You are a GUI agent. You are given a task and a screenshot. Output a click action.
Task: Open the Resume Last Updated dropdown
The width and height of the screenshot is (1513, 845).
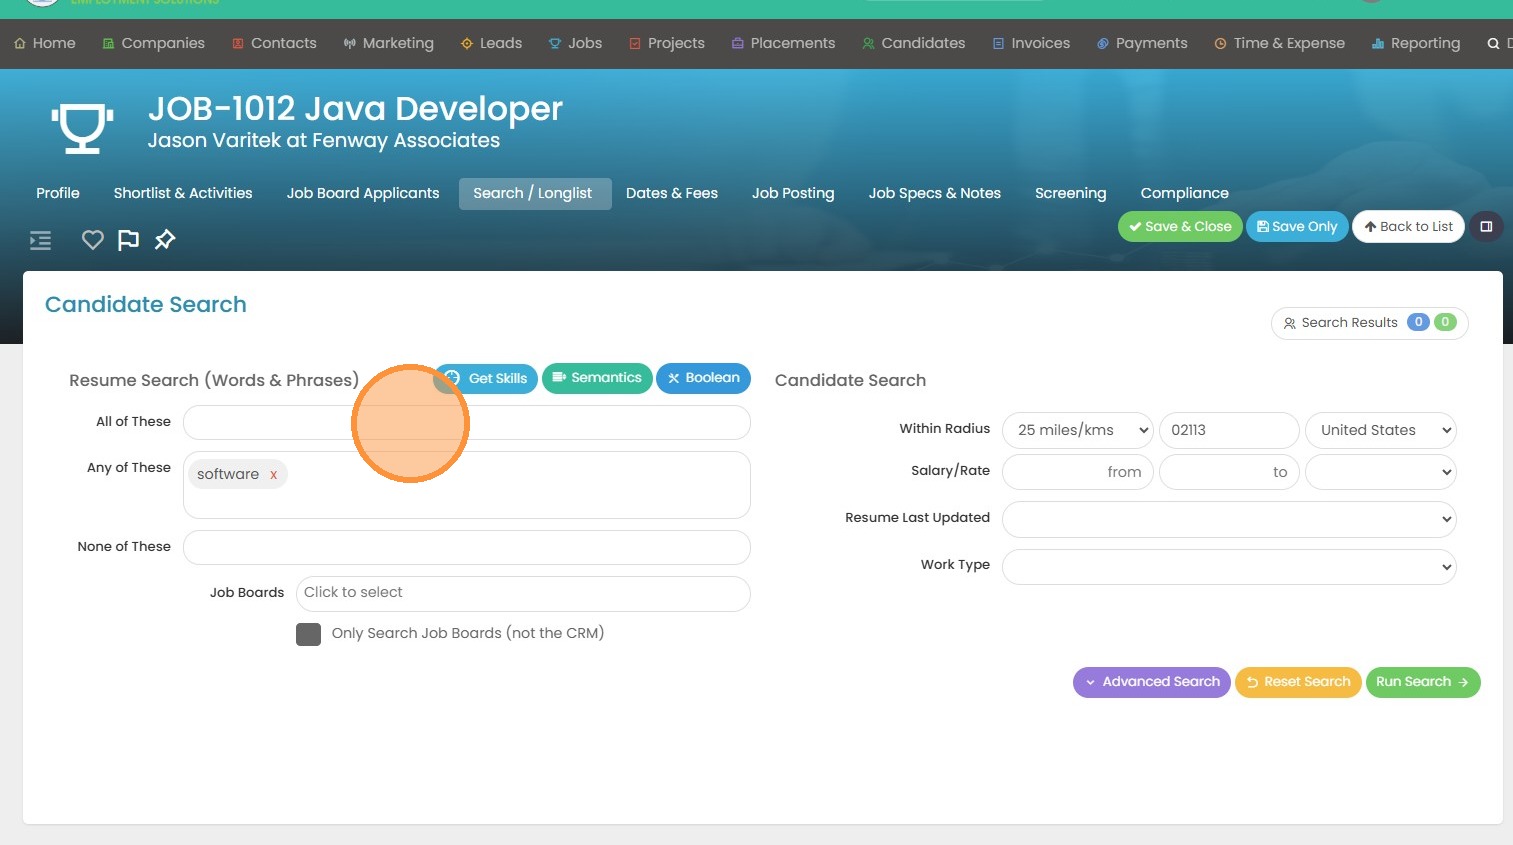pyautogui.click(x=1228, y=519)
